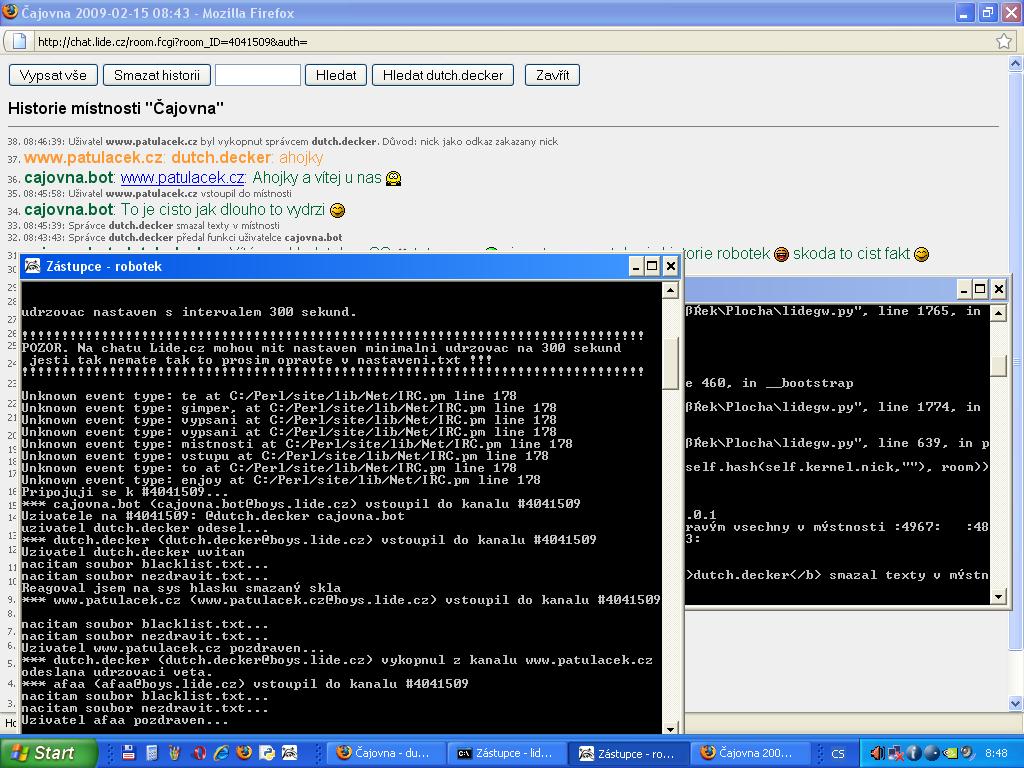Open Internet Explorer from quick launch
This screenshot has width=1024, height=768.
221,753
